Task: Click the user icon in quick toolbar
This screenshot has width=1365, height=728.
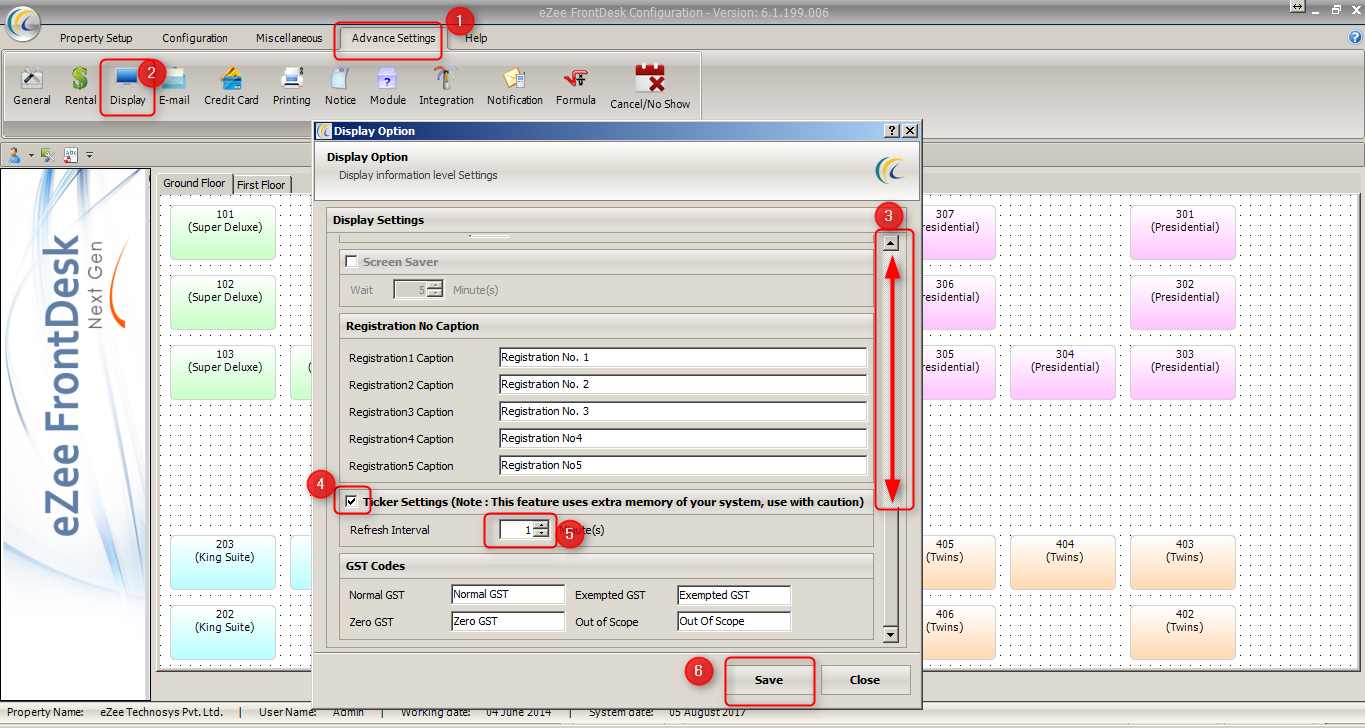Action: (15, 155)
